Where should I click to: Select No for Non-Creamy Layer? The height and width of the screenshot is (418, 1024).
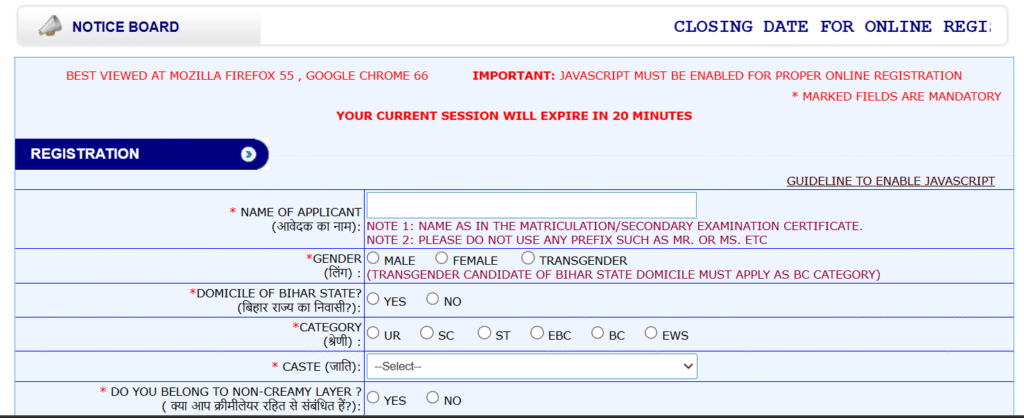pyautogui.click(x=432, y=398)
